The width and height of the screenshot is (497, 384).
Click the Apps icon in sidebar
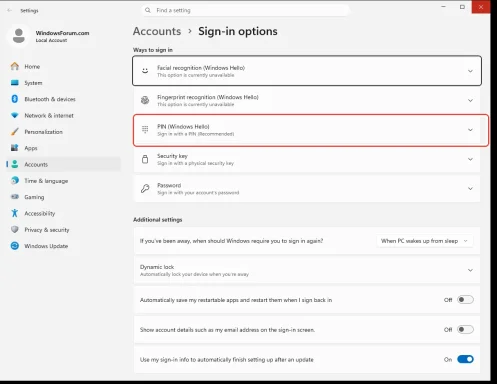[x=15, y=148]
